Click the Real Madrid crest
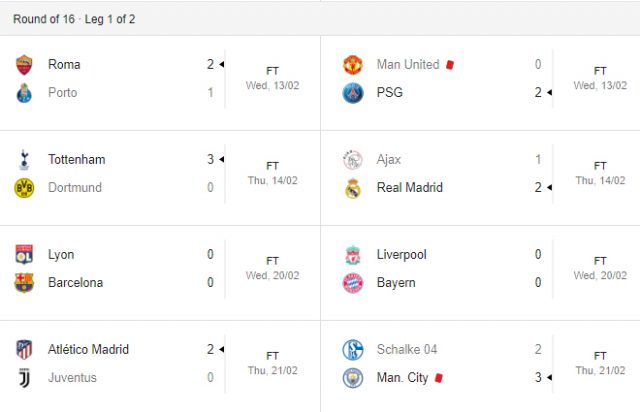Viewport: 640px width, 412px height. point(353,188)
